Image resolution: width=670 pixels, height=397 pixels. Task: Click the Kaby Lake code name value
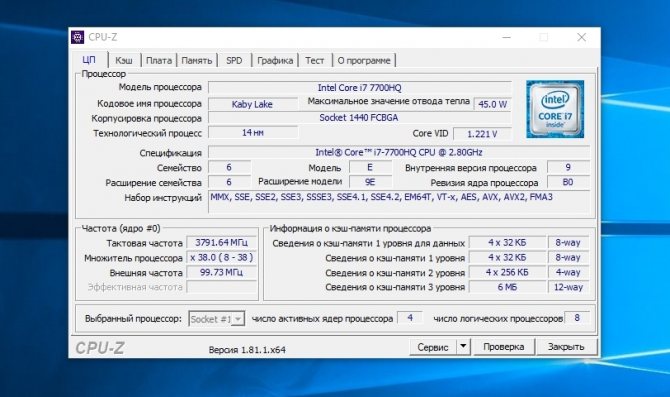(252, 104)
